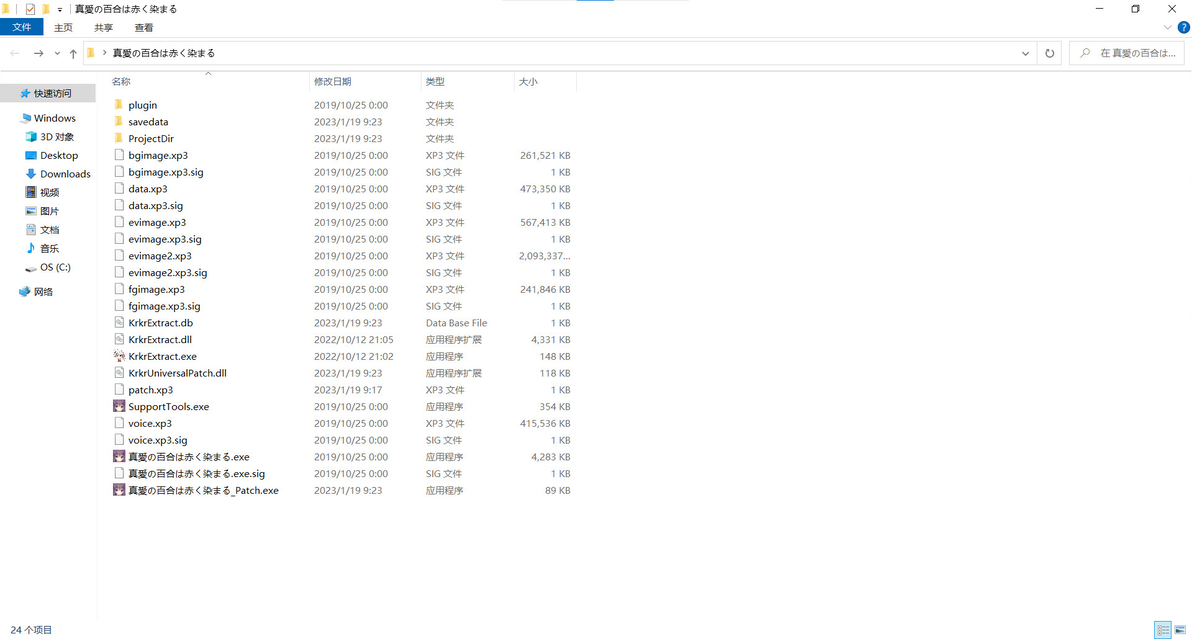Open 视频 in the sidebar

[43, 192]
